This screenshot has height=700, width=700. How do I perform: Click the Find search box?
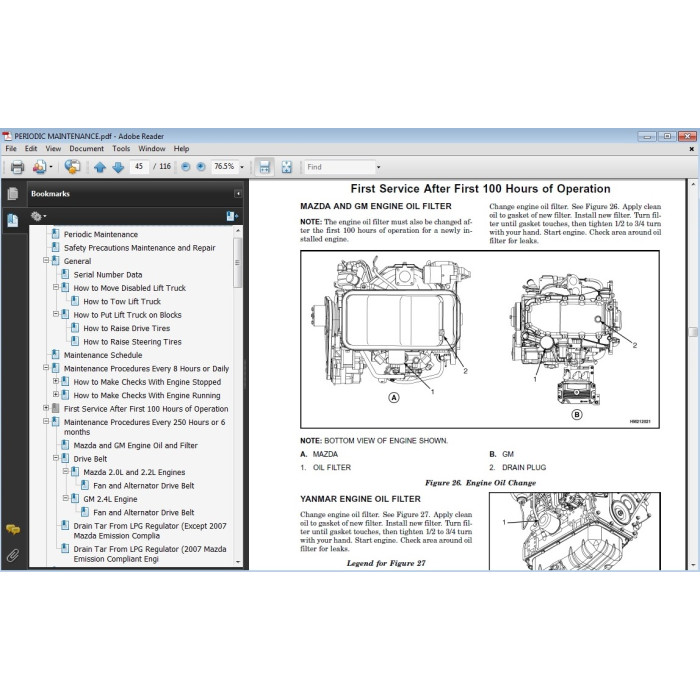pos(339,167)
